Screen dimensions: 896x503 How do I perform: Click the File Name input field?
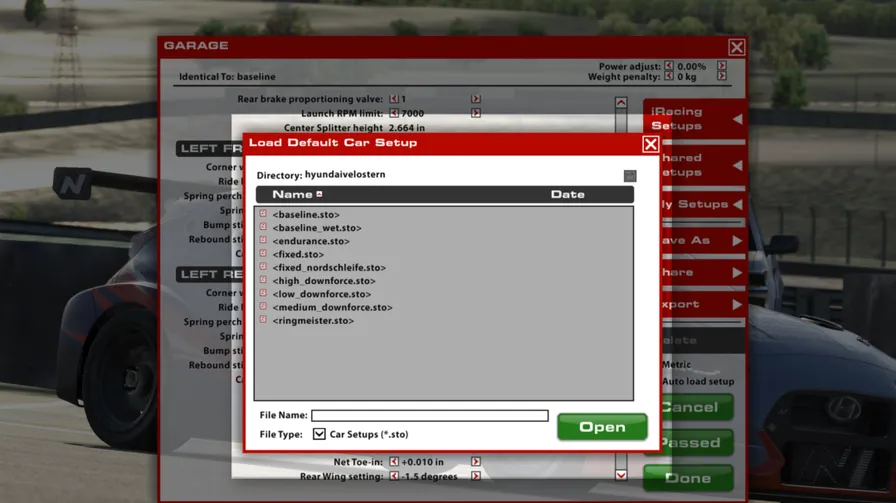point(430,416)
